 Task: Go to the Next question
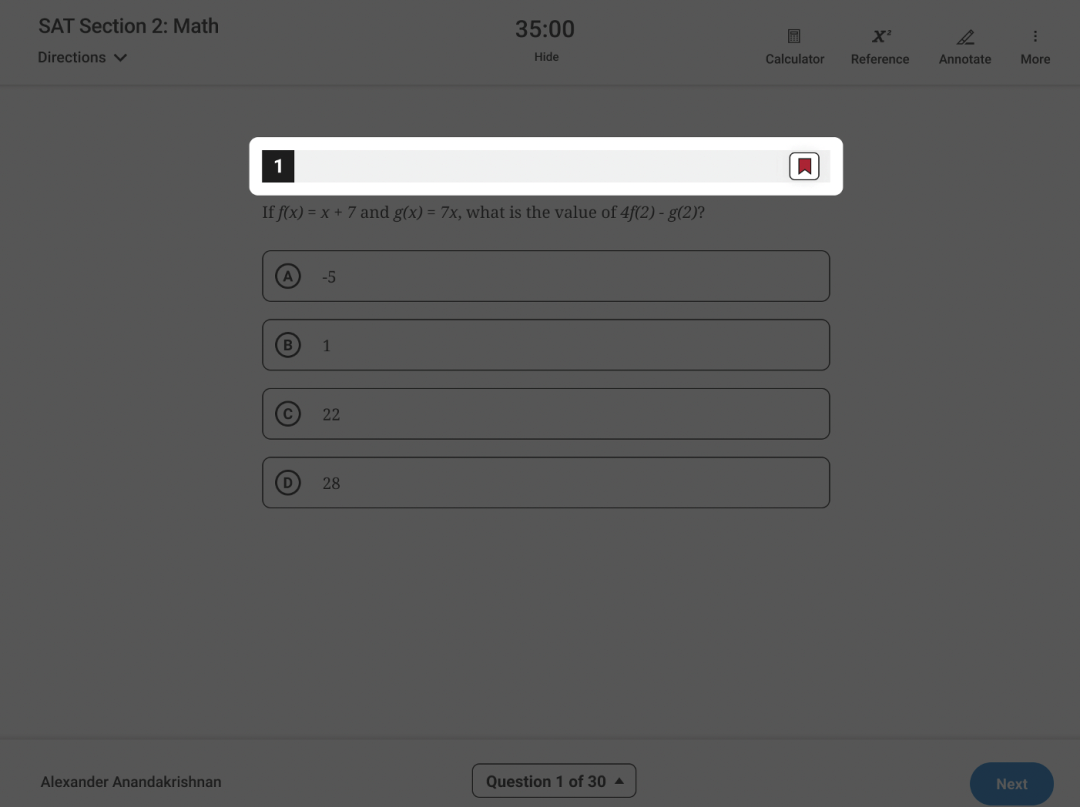coord(1011,784)
